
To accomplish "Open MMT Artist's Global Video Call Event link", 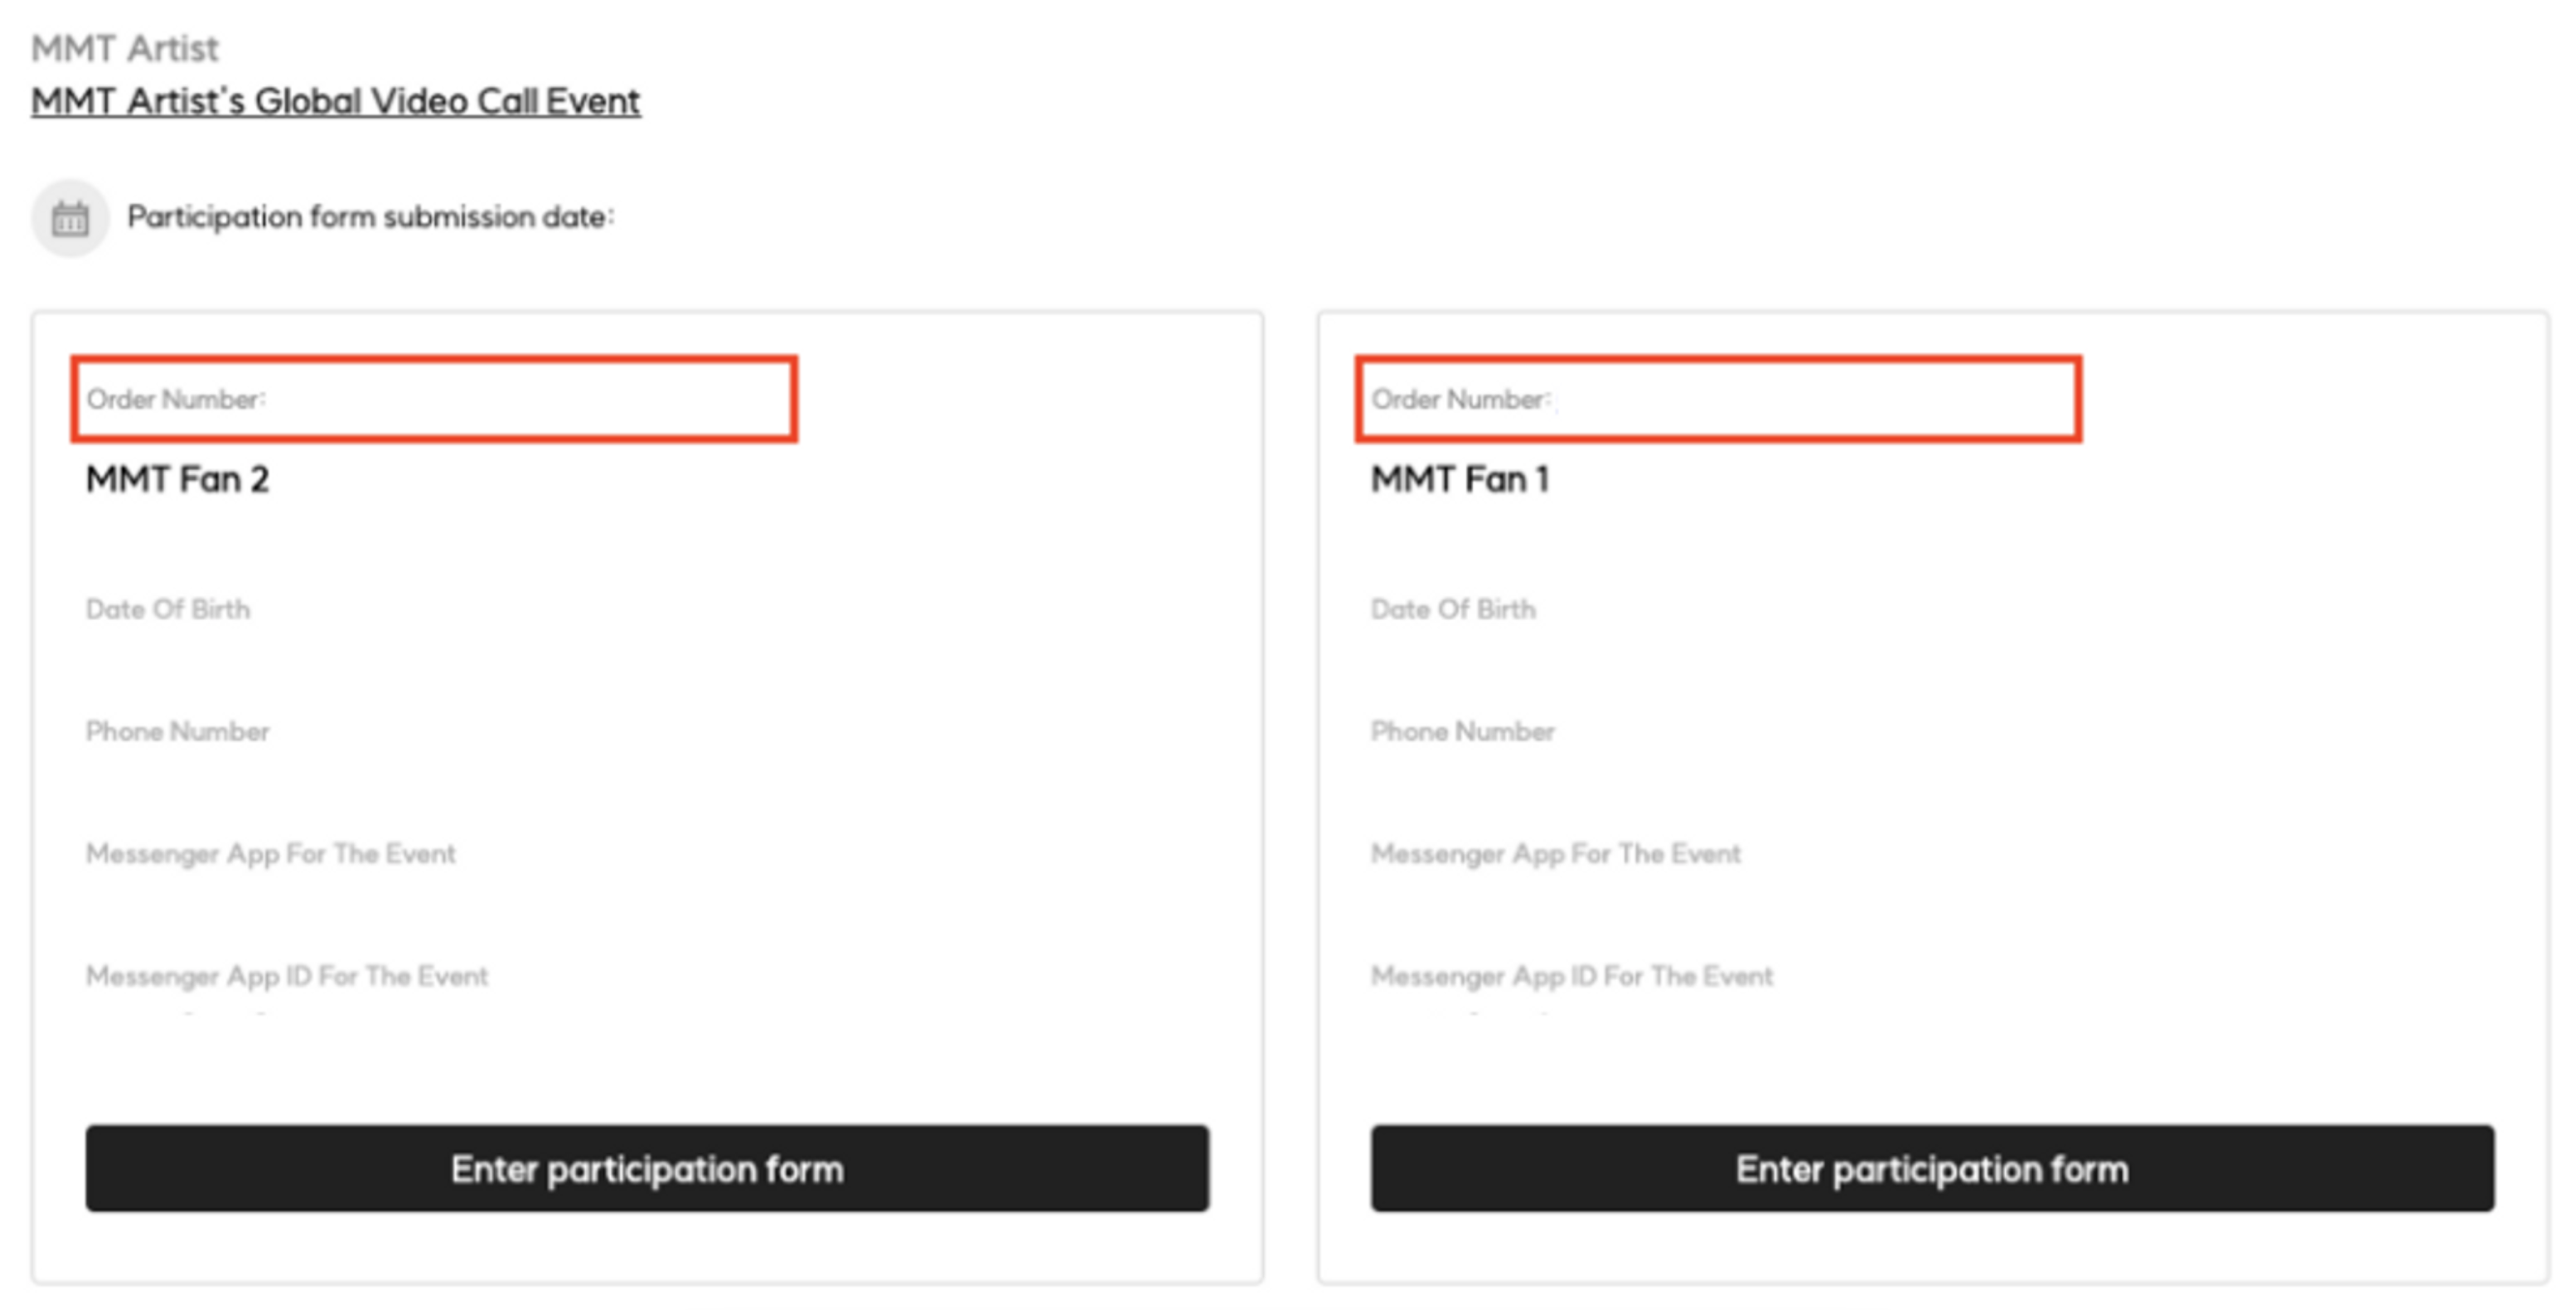I will point(335,101).
